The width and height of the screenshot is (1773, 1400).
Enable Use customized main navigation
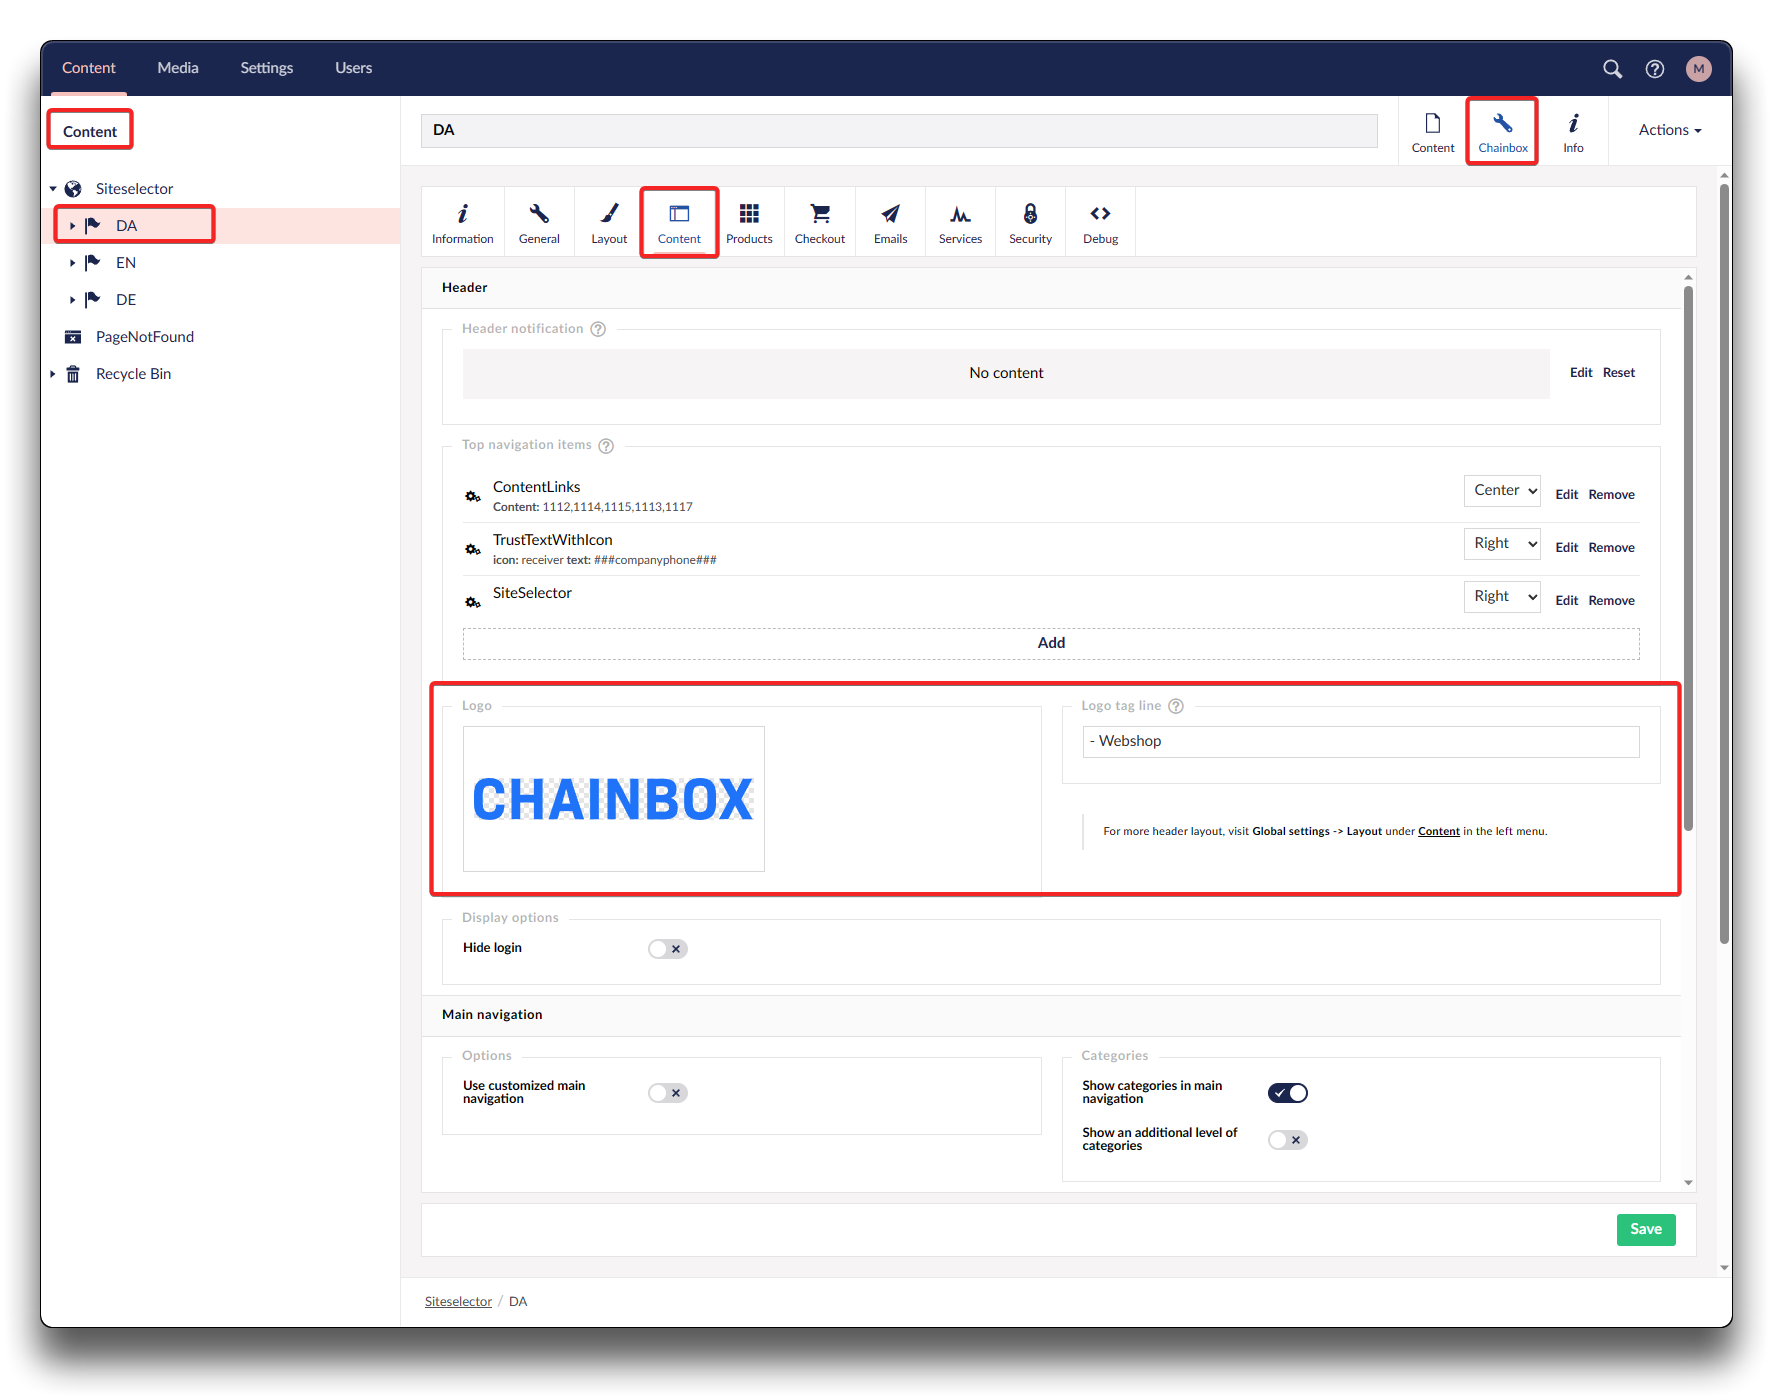tap(667, 1093)
